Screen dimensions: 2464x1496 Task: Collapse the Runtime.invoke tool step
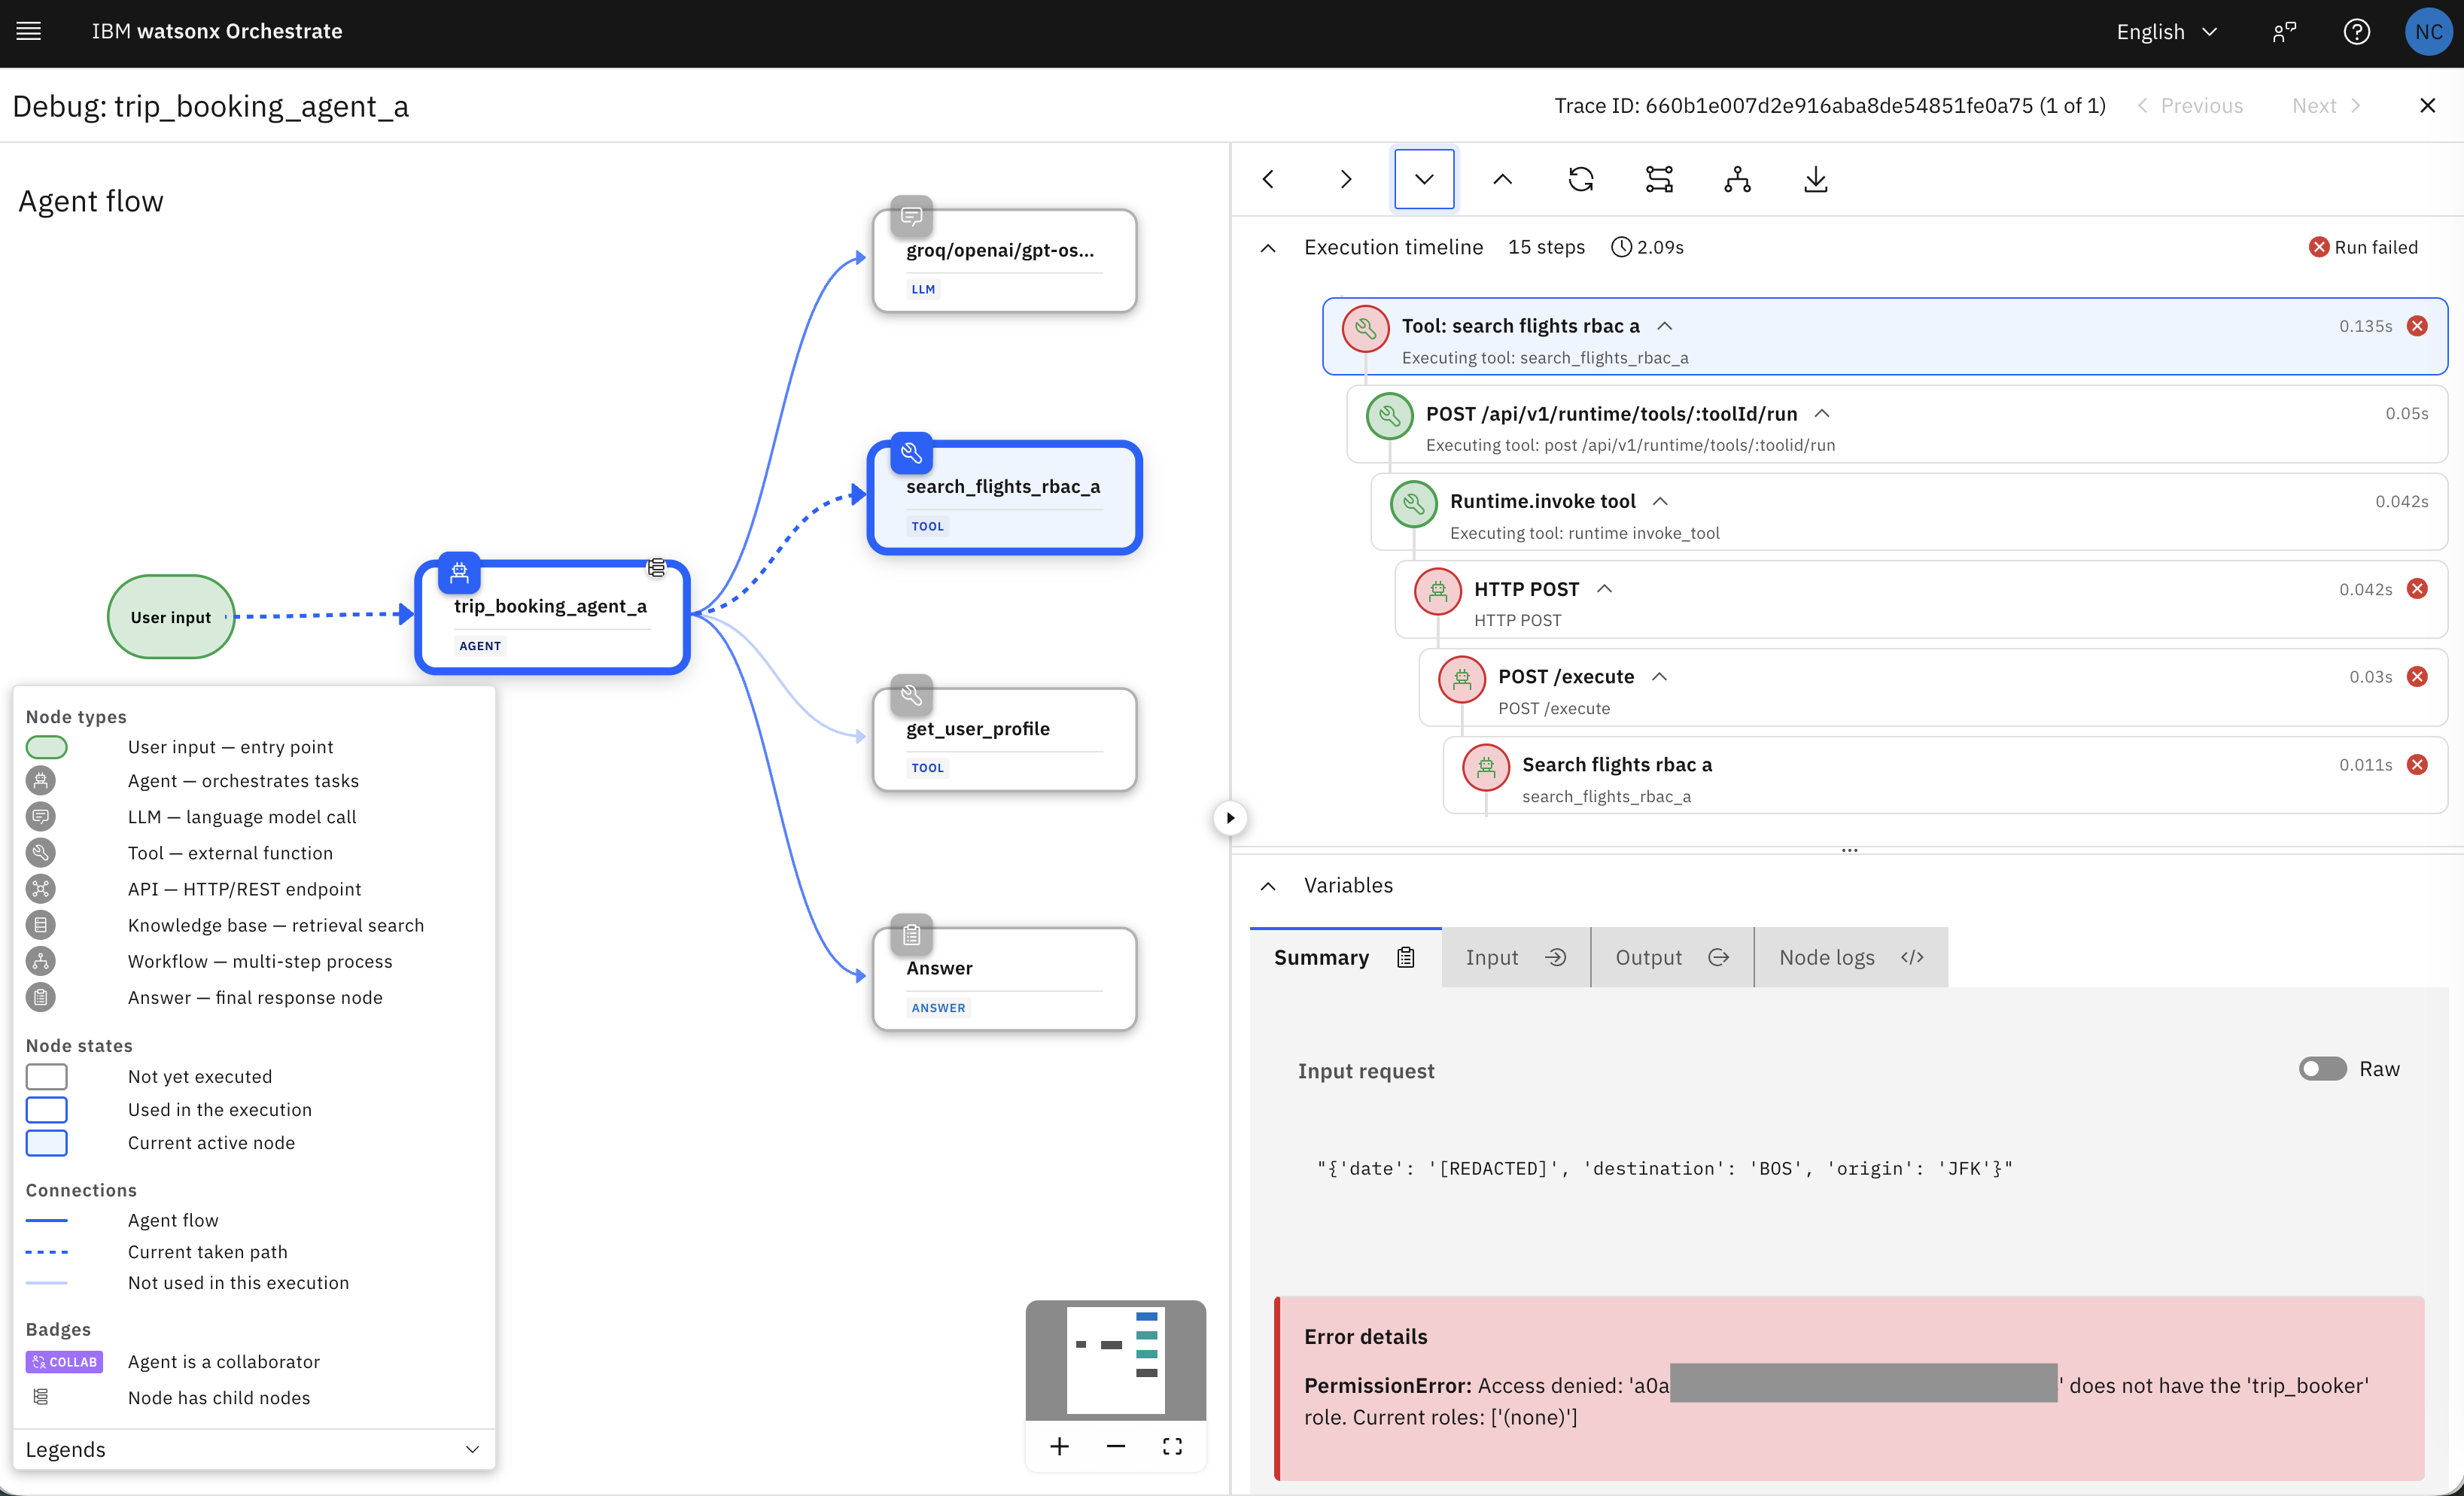(x=1660, y=501)
